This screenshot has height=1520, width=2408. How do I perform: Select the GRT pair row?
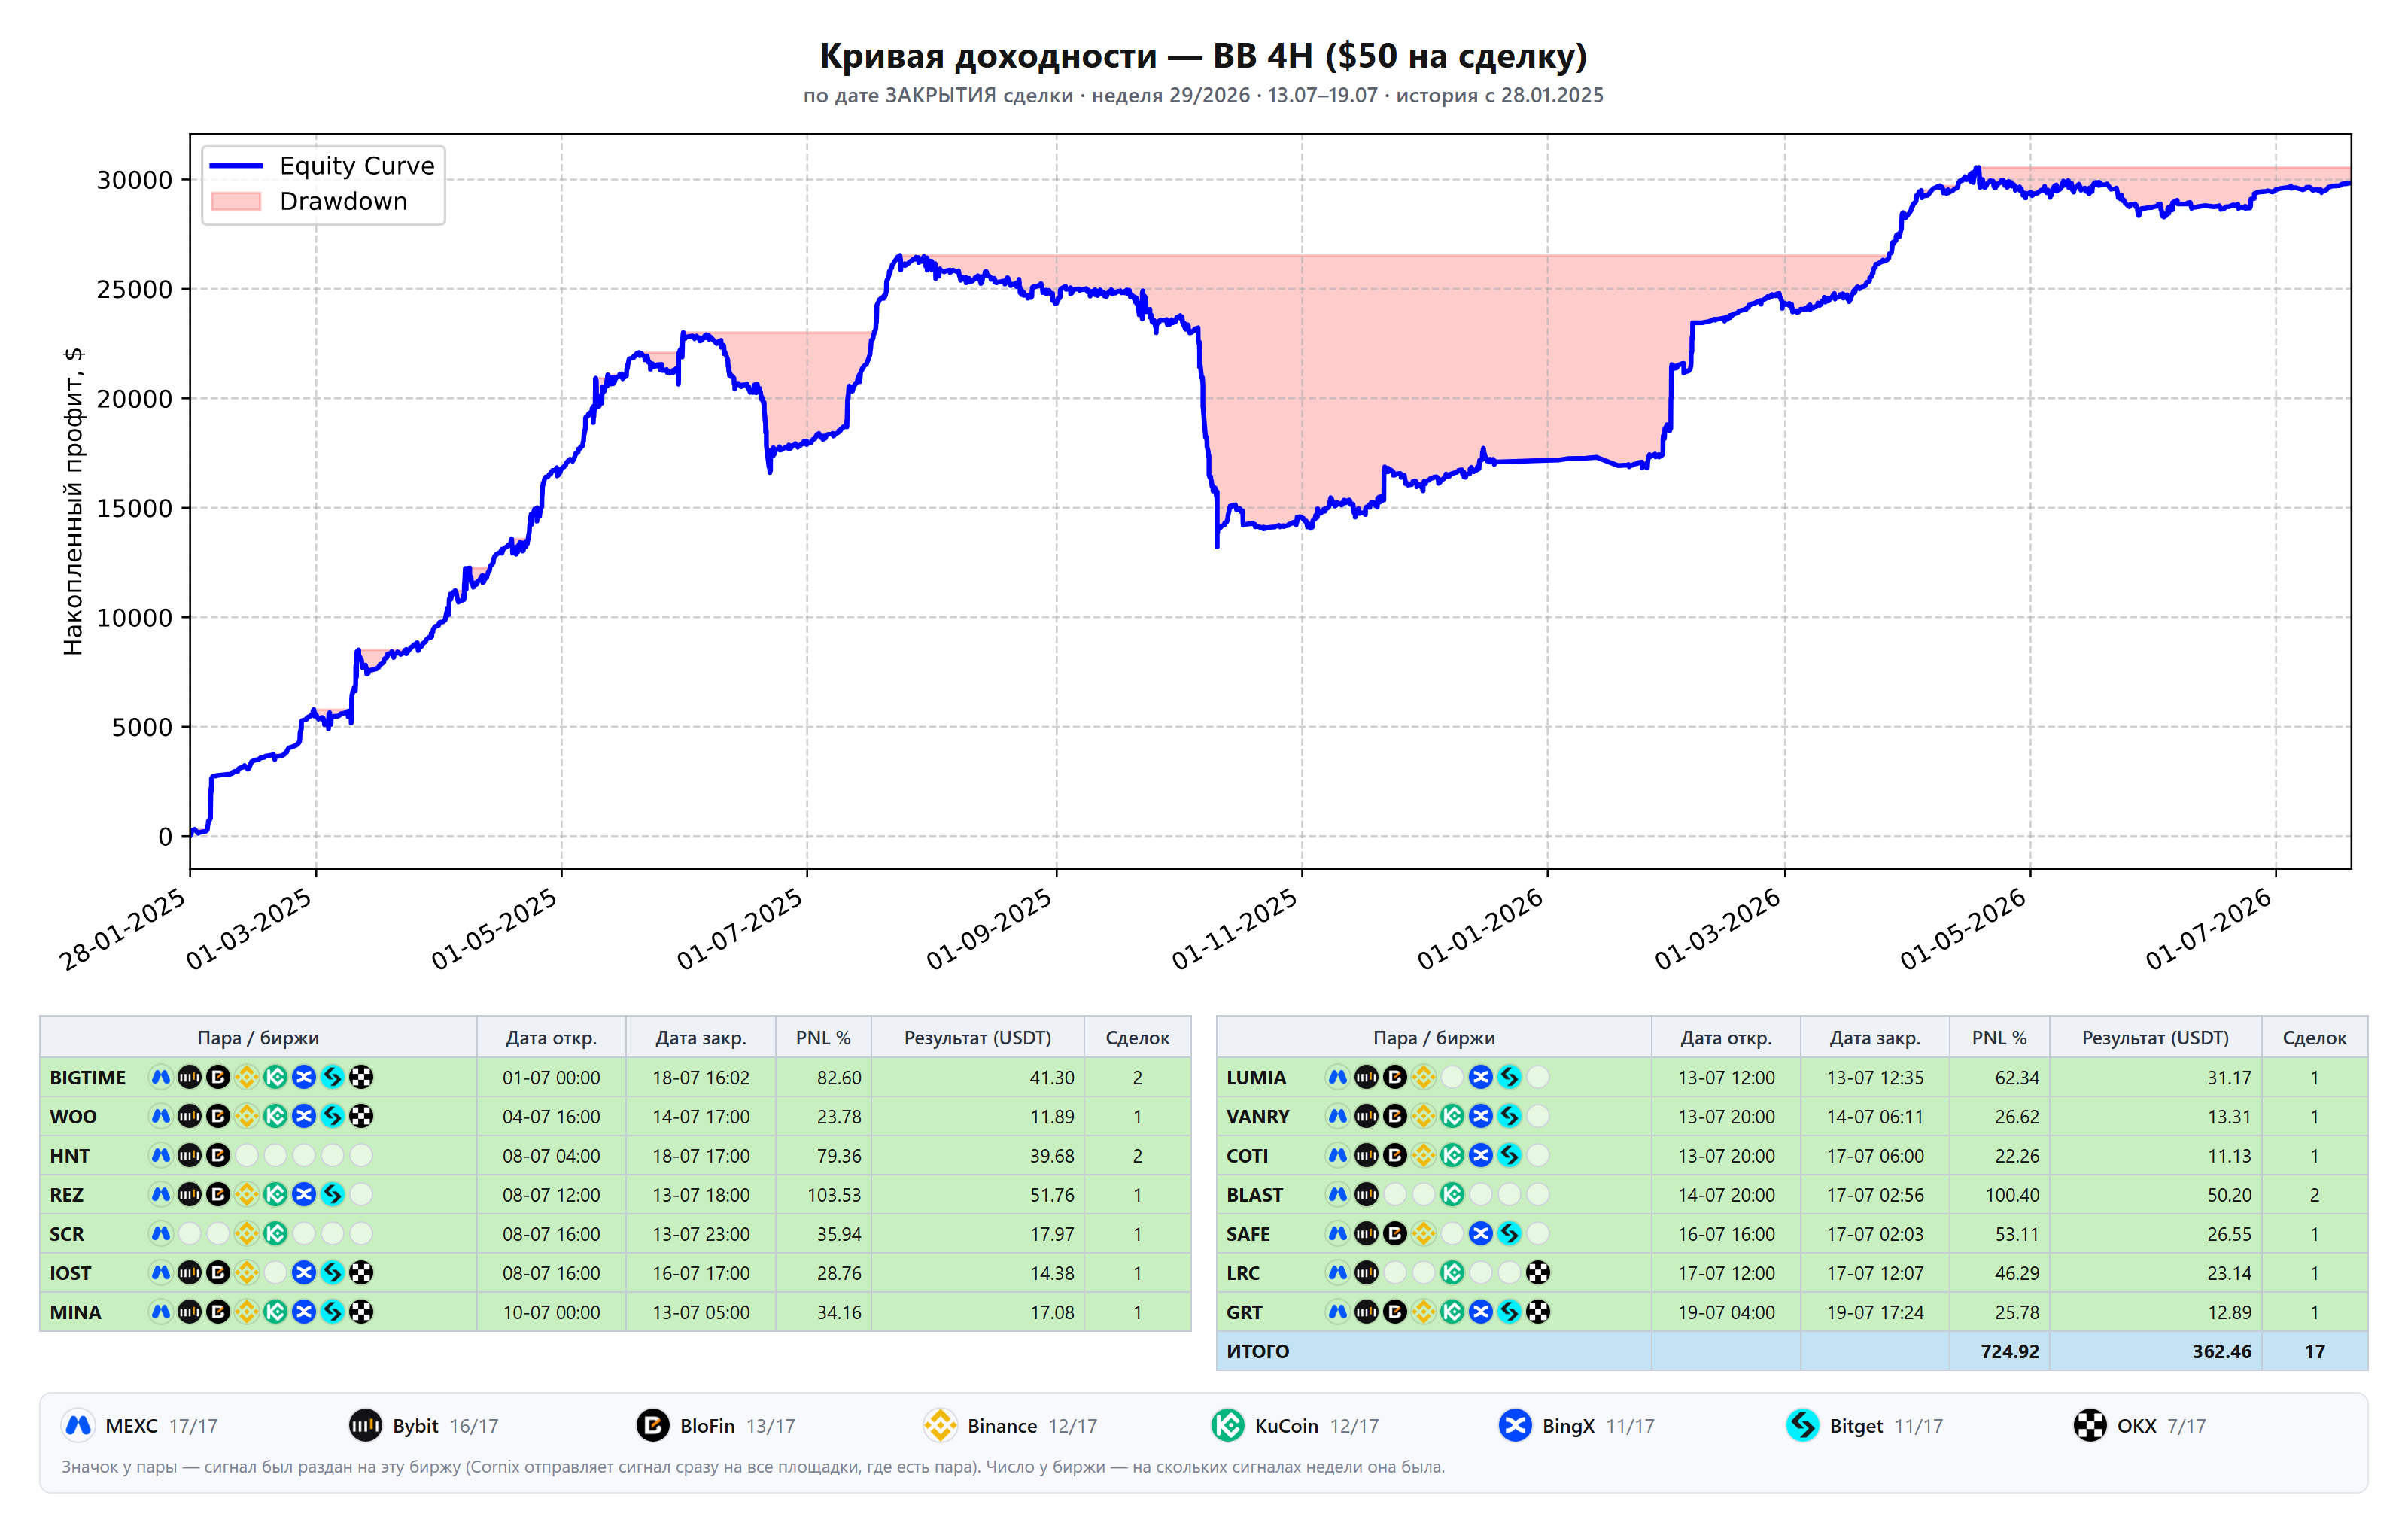pos(1792,1312)
